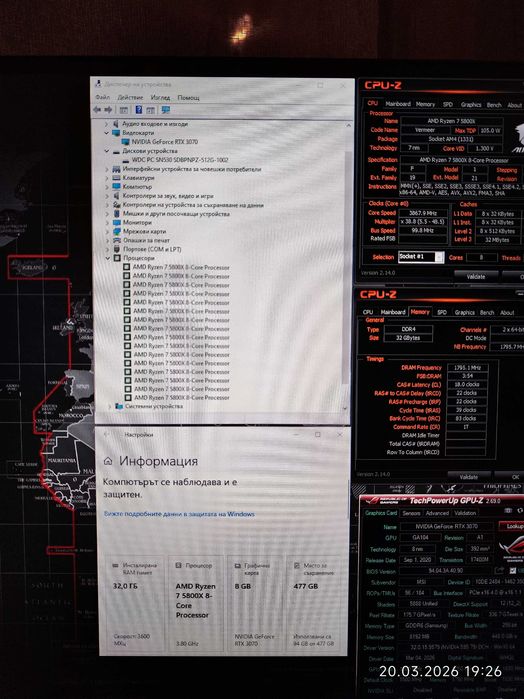Click the scroll-up arrow in Device Manager
This screenshot has width=524, height=699.
tap(348, 125)
